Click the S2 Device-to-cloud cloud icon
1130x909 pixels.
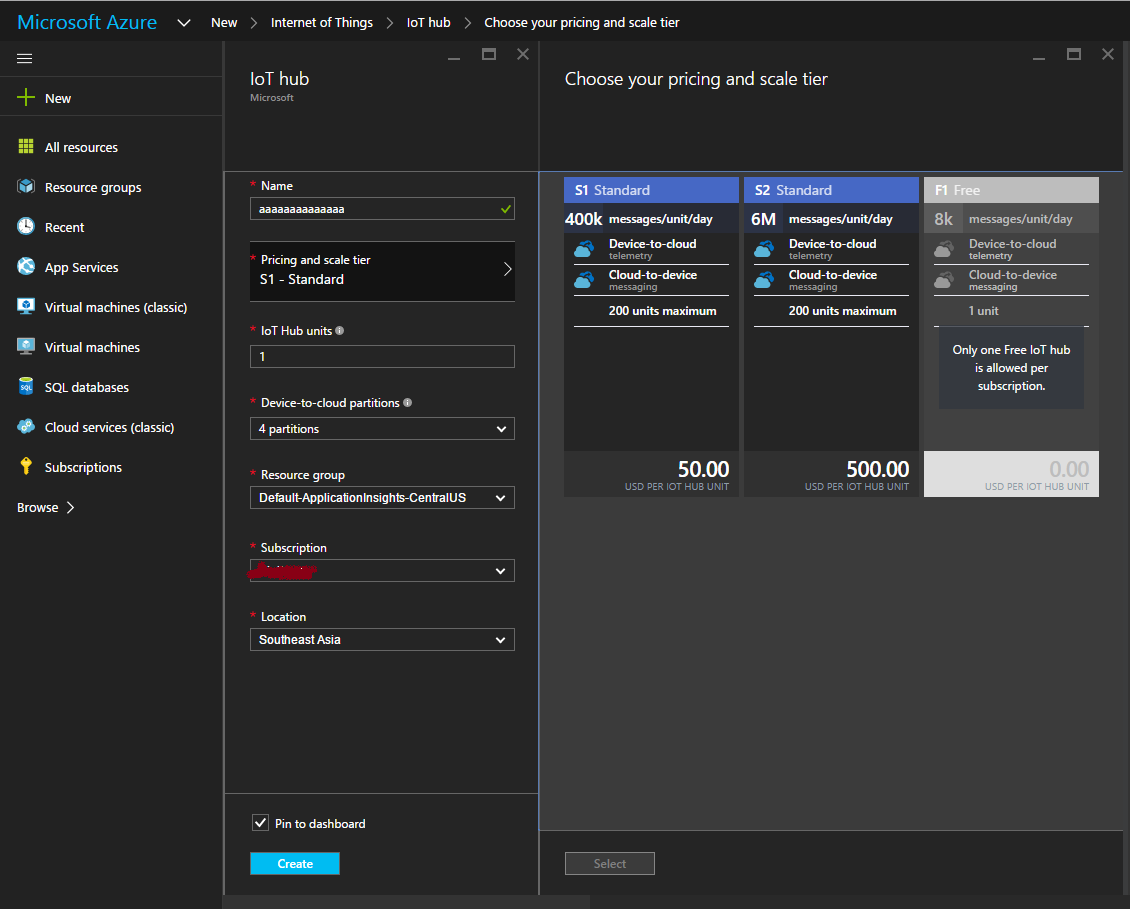765,249
